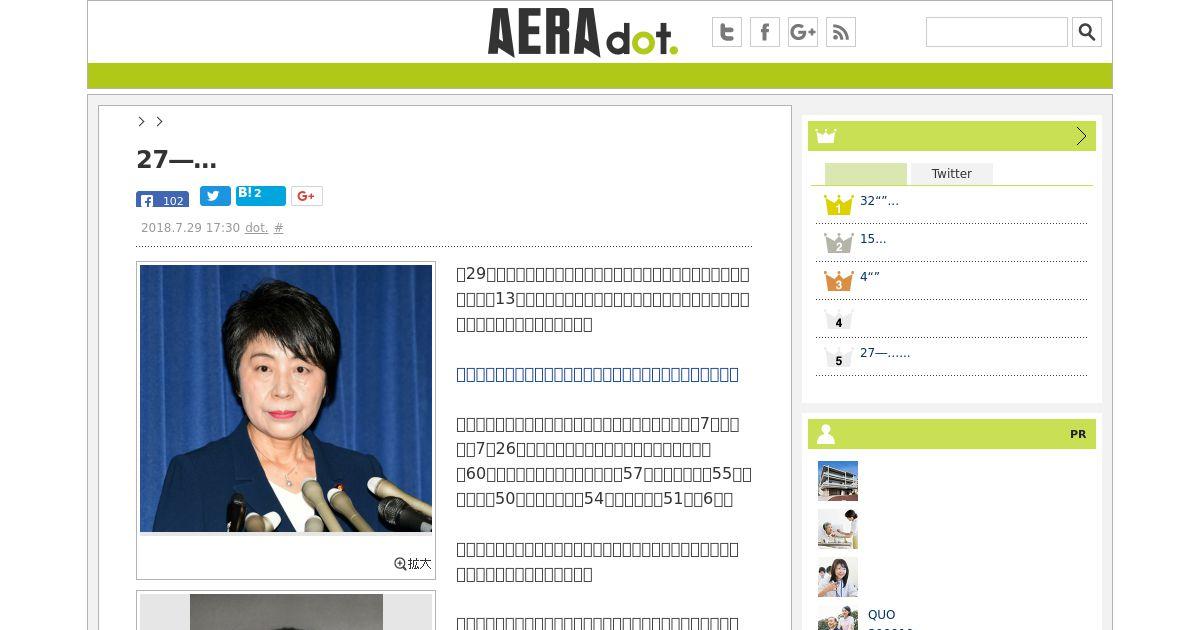Tweet the article with the Twitter share button

tap(215, 196)
